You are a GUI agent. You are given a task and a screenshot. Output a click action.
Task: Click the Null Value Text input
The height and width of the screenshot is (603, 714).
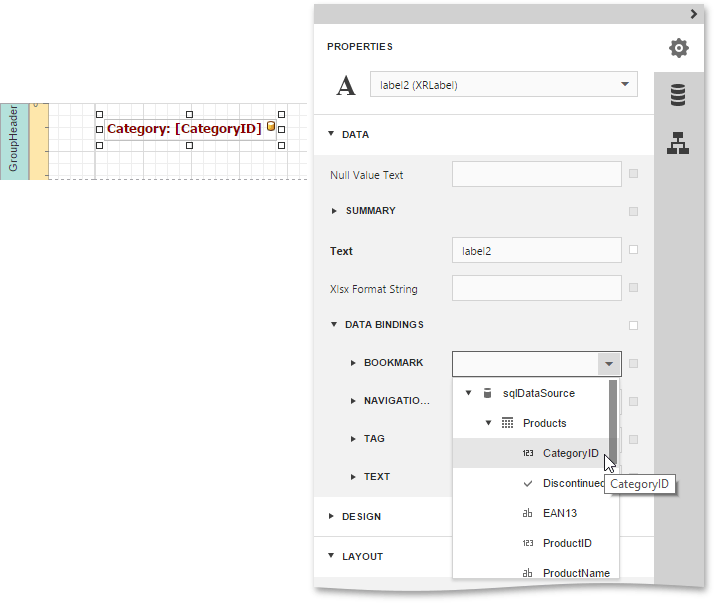pyautogui.click(x=536, y=174)
